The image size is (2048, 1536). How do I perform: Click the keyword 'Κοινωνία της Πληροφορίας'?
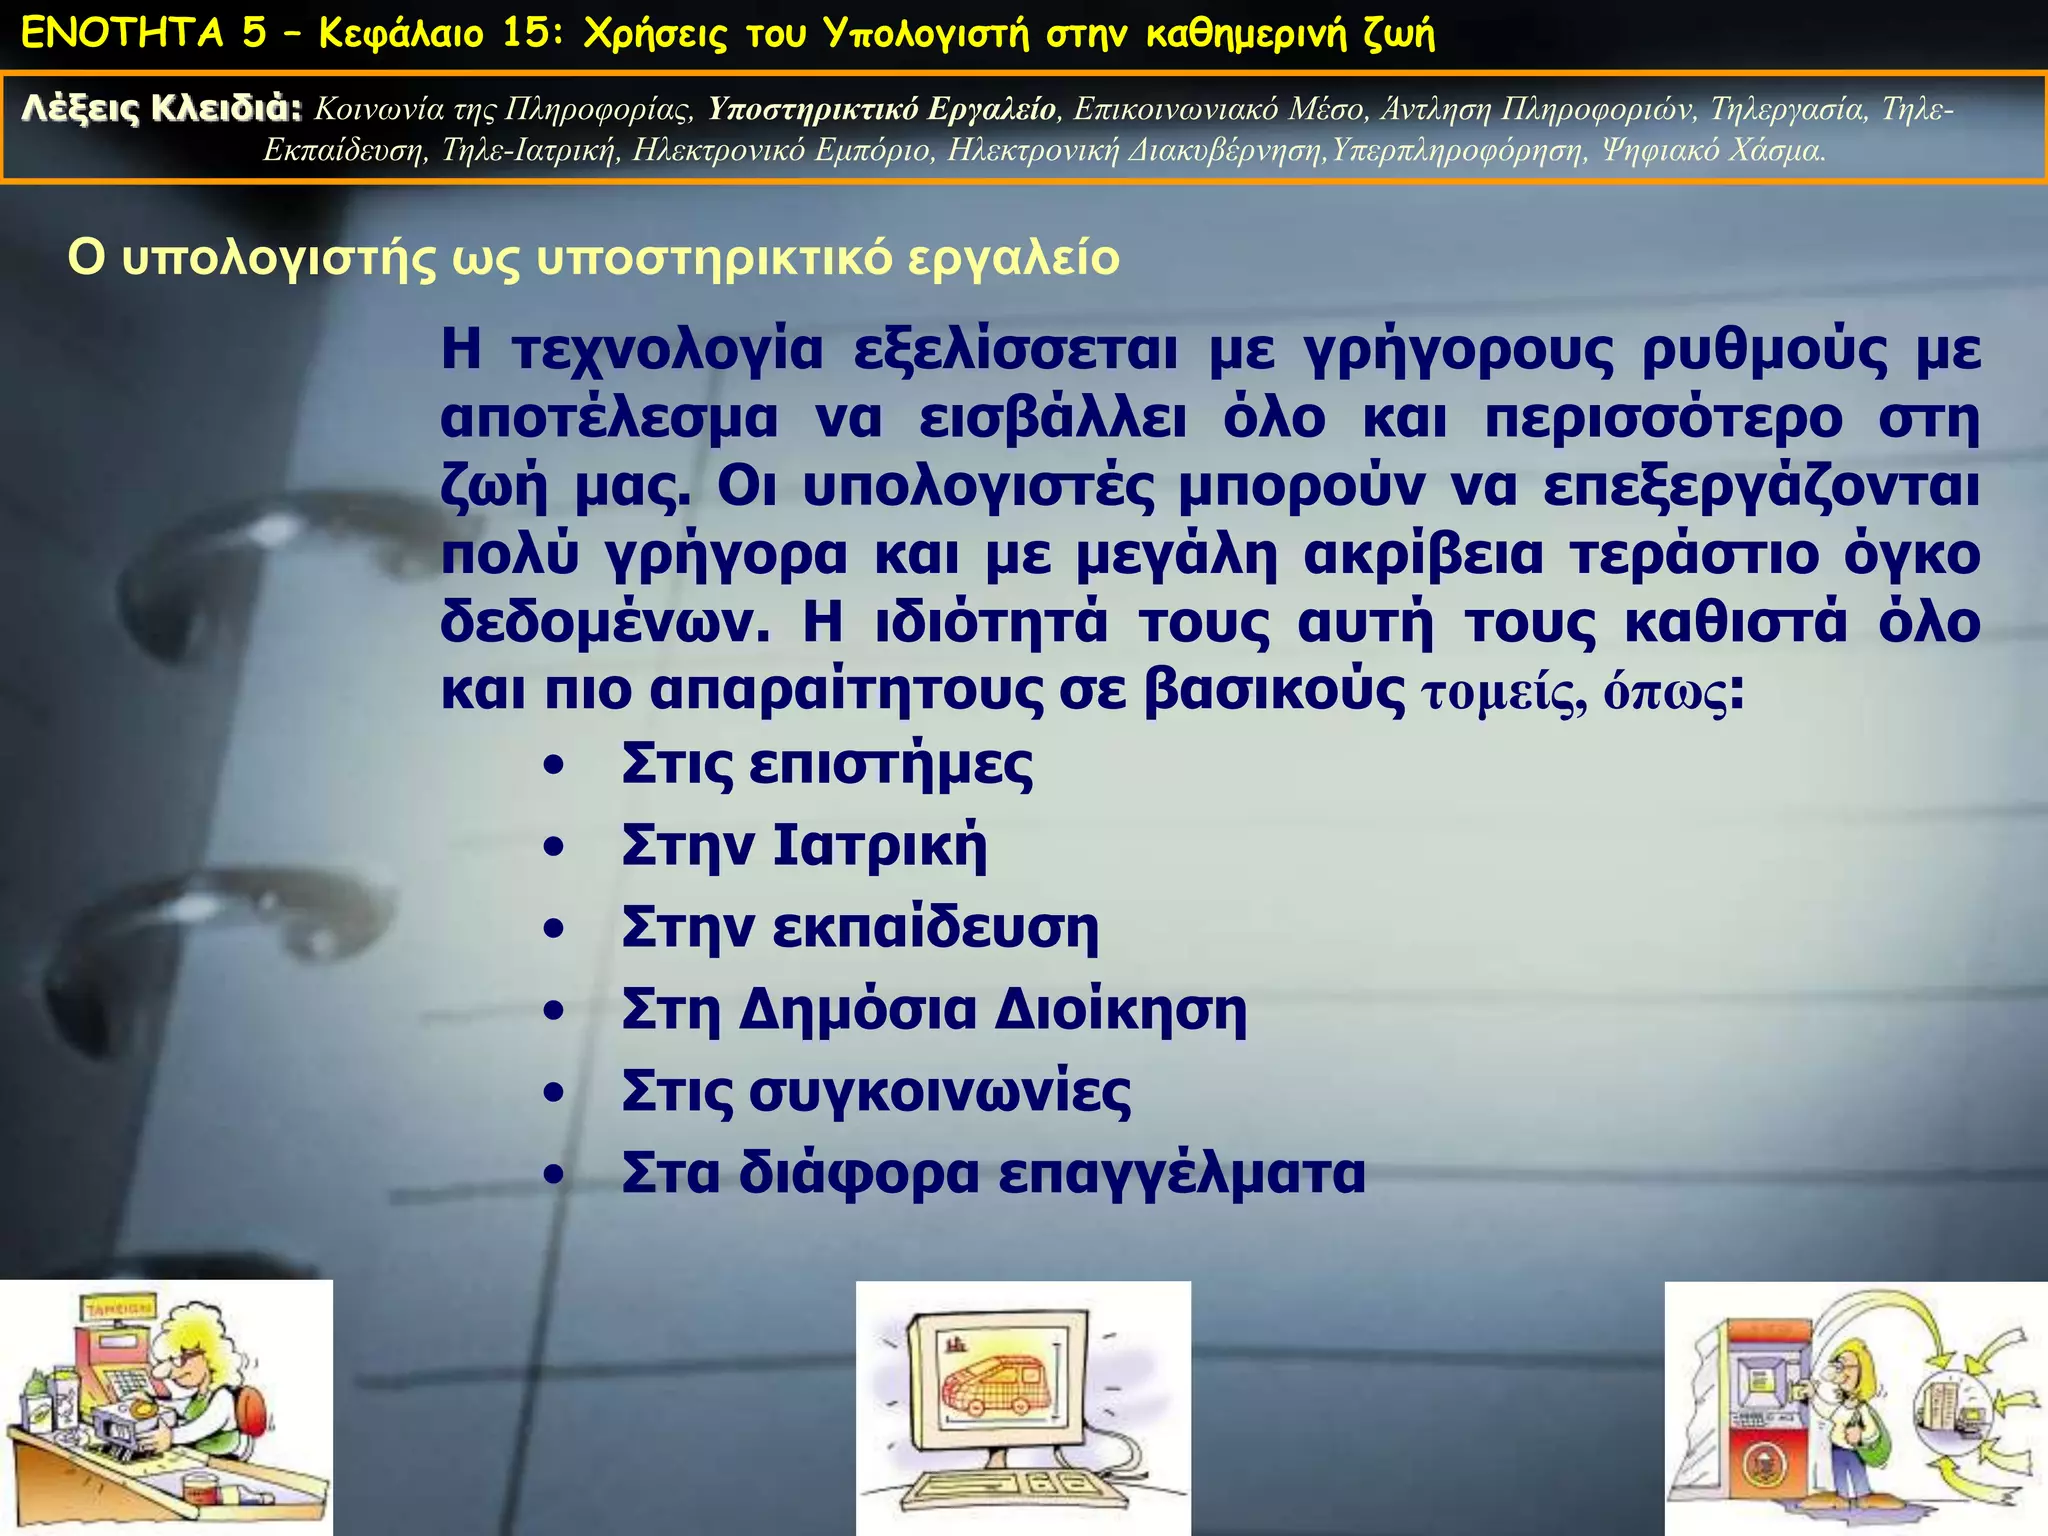tap(503, 109)
